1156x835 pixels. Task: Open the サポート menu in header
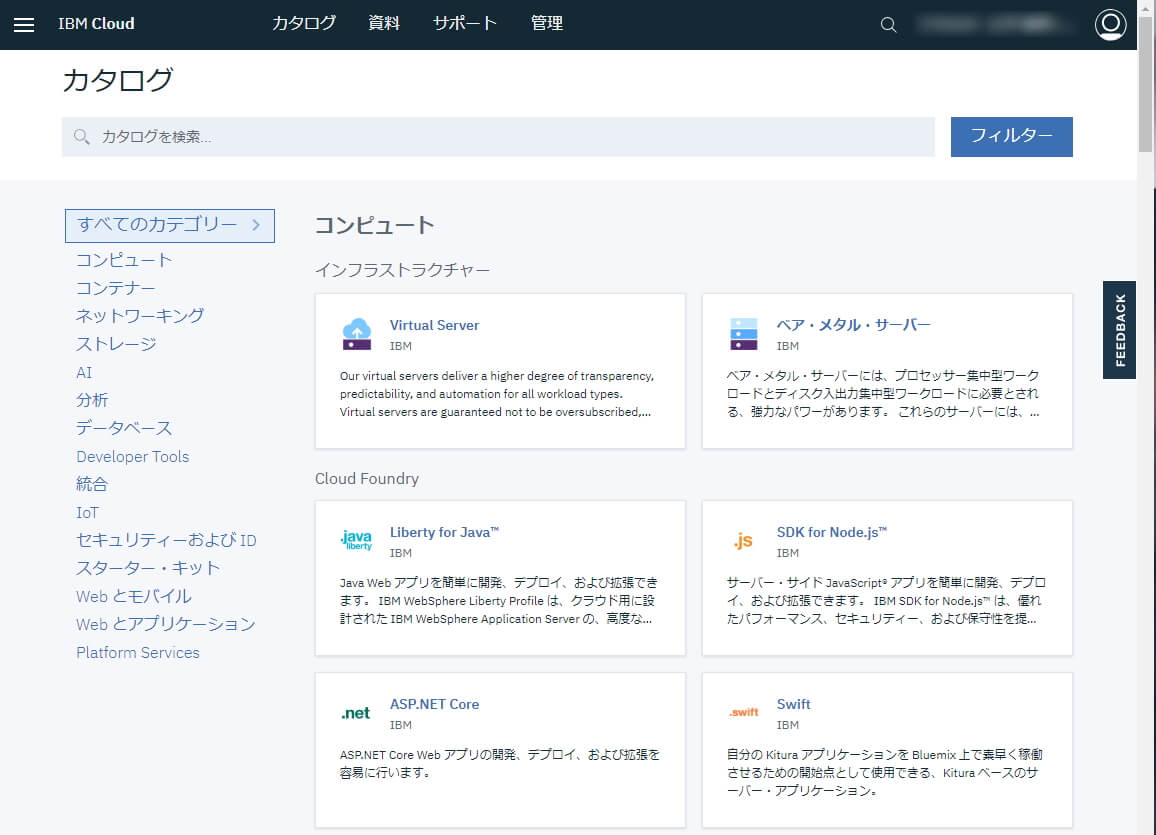point(464,24)
